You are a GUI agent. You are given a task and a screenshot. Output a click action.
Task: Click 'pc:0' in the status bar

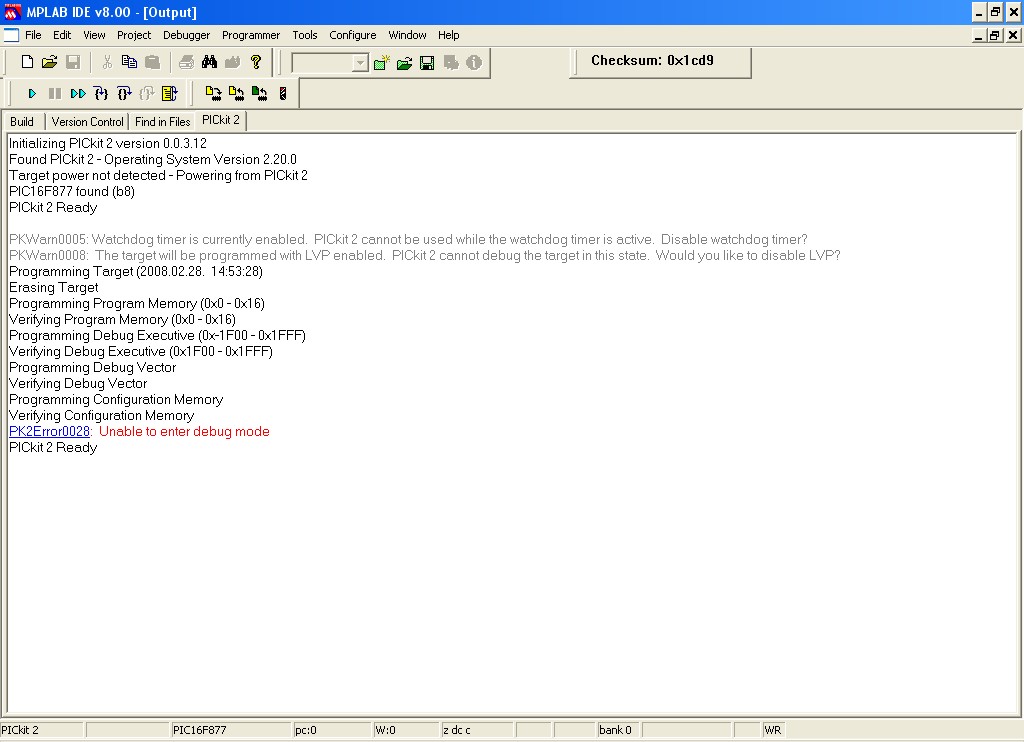(x=332, y=730)
